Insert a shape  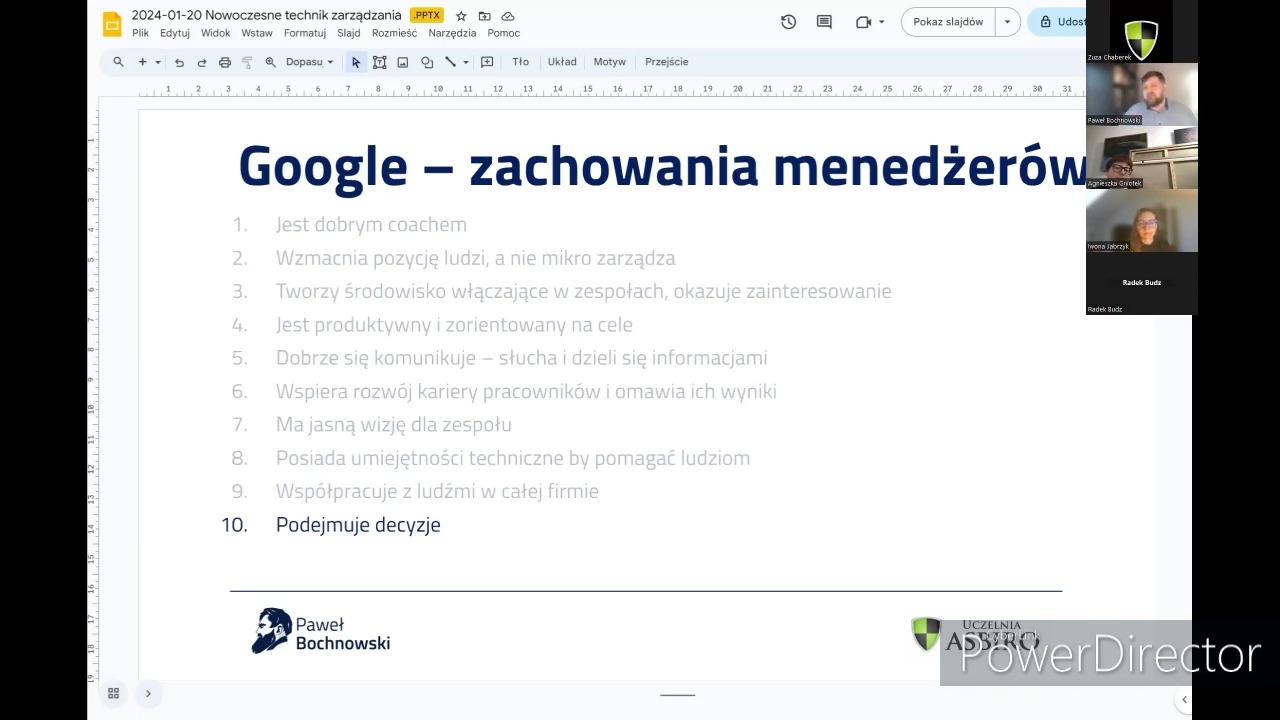click(x=427, y=62)
